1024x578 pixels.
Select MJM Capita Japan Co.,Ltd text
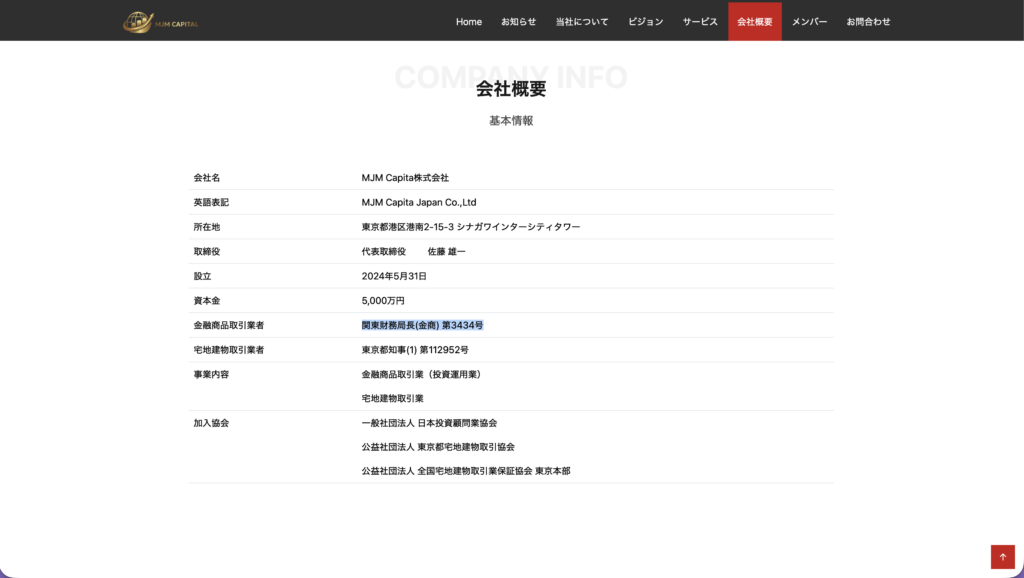[419, 202]
